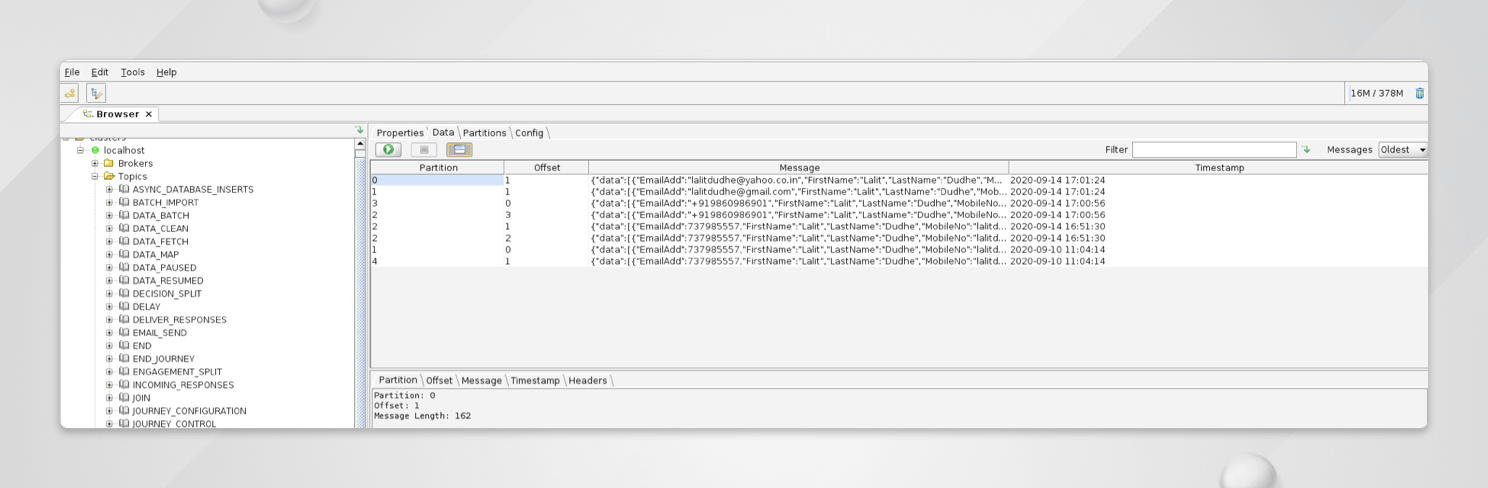Expand the INCOMING_RESPONSES topic

click(x=109, y=384)
